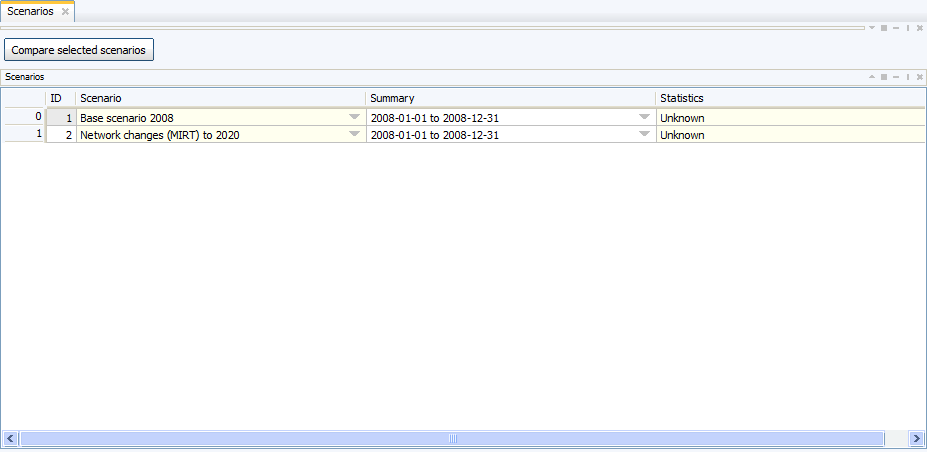Collapse Scenarios table panel with up-arrow icon

(x=871, y=77)
